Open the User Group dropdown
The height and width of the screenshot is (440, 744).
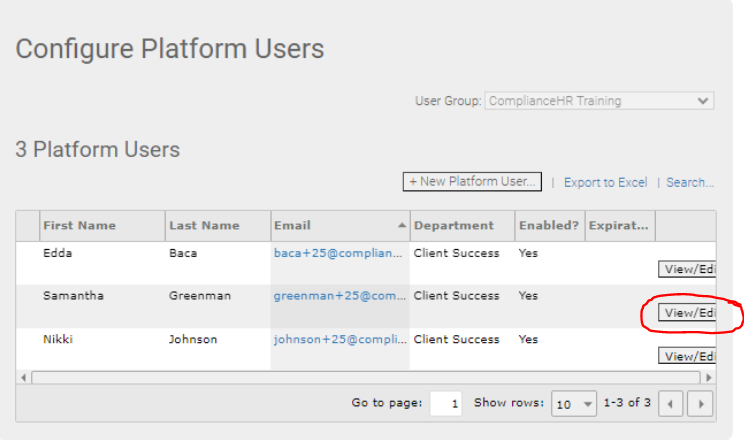tap(599, 101)
